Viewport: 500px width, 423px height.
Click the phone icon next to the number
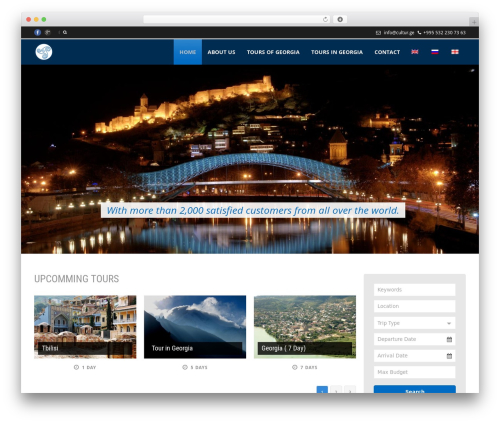(x=419, y=33)
